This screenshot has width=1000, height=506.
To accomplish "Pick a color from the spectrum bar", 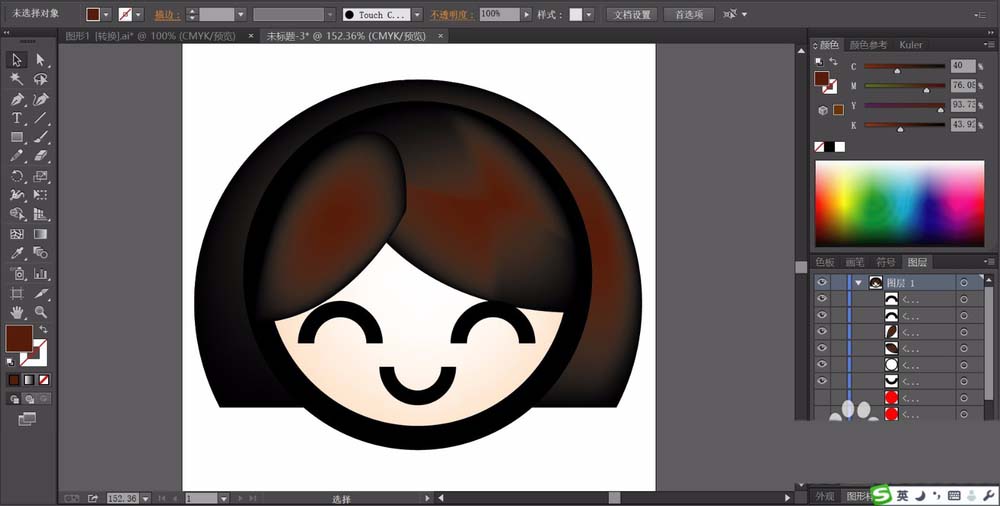I will tap(899, 204).
